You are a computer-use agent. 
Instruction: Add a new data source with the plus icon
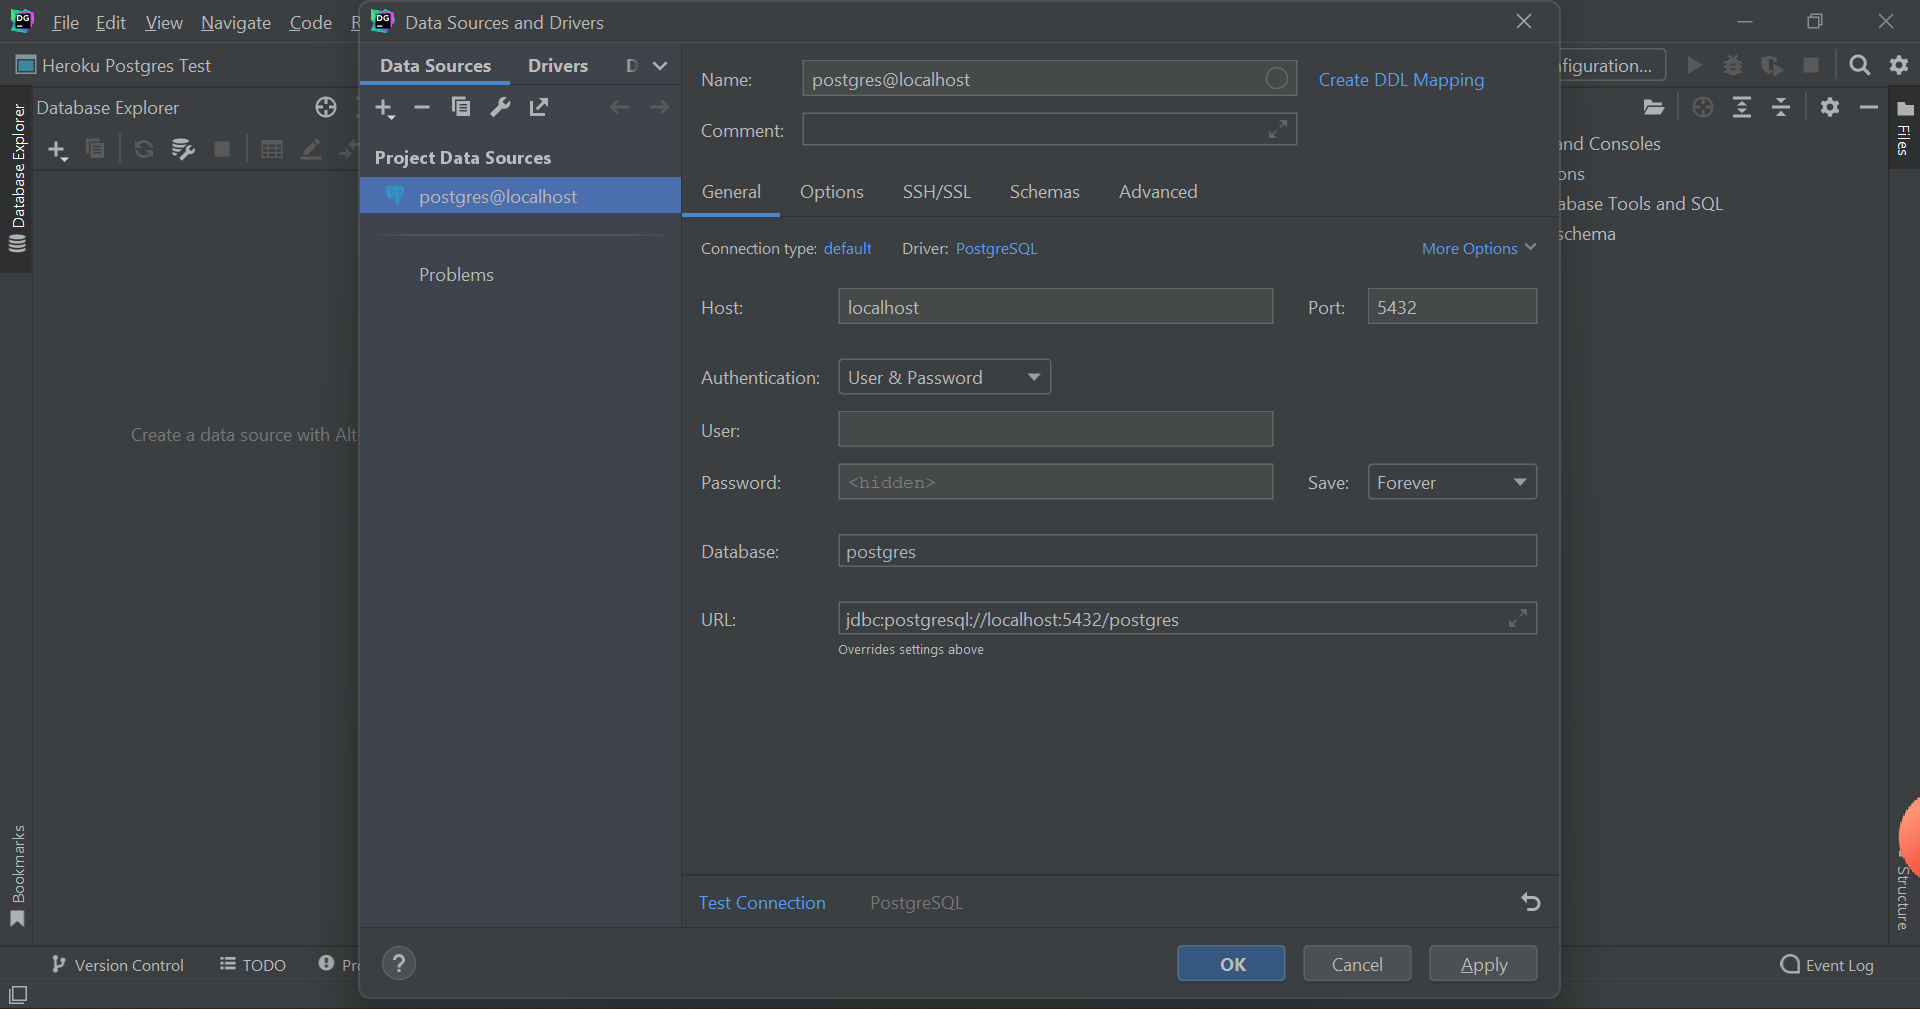(385, 108)
